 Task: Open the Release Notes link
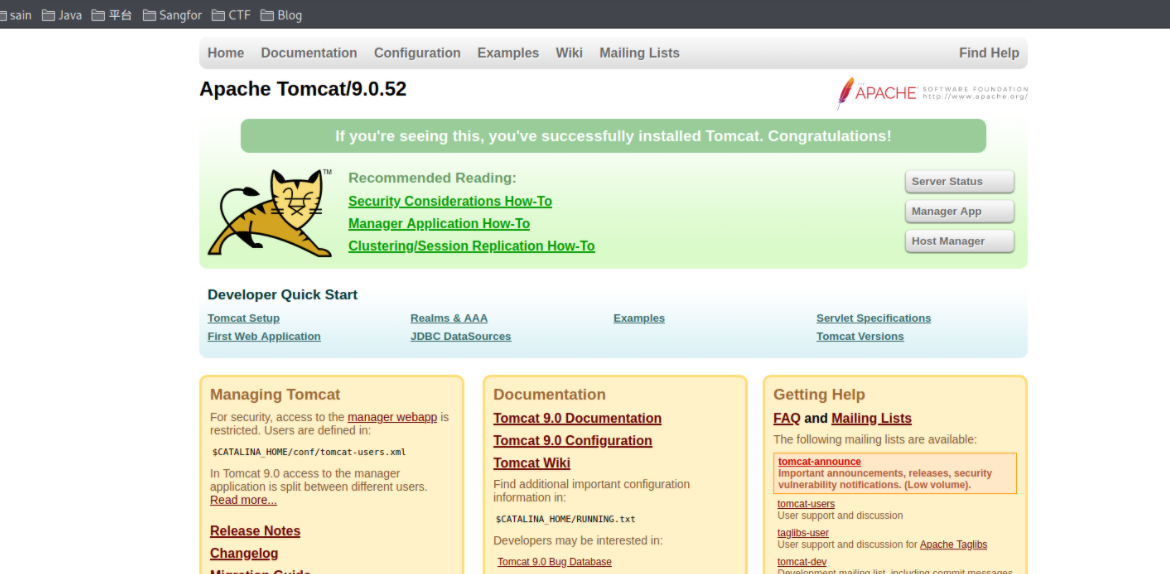(x=255, y=531)
